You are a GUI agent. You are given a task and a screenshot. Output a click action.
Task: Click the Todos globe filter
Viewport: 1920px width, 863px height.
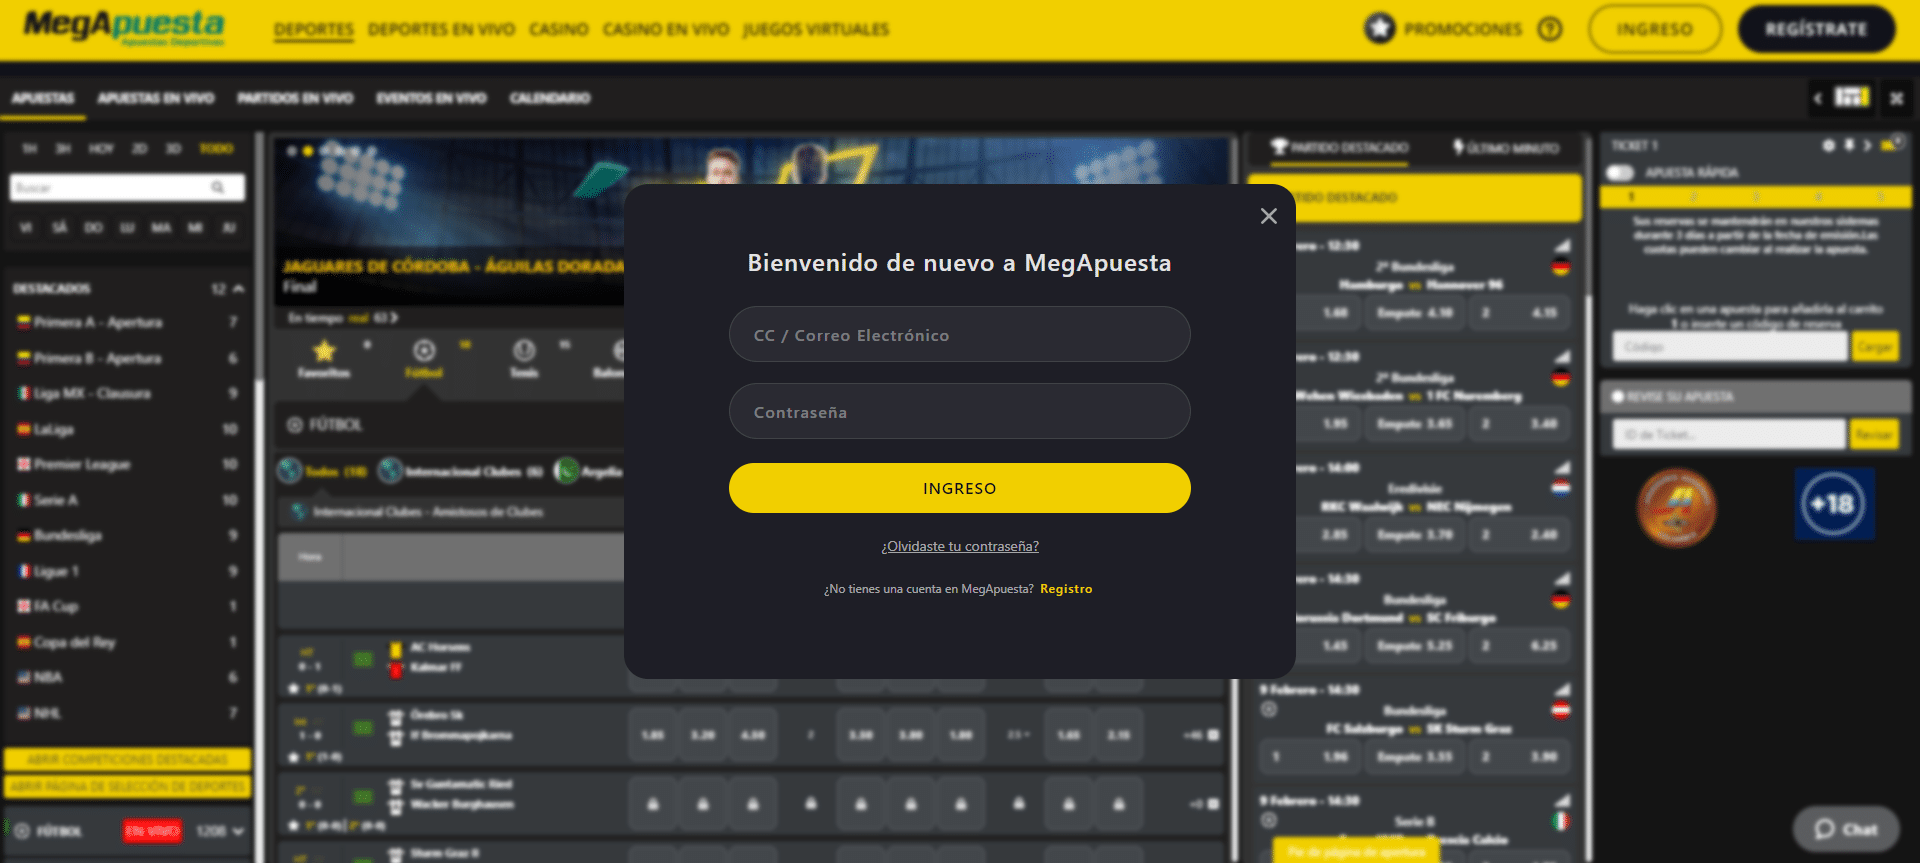pyautogui.click(x=322, y=471)
